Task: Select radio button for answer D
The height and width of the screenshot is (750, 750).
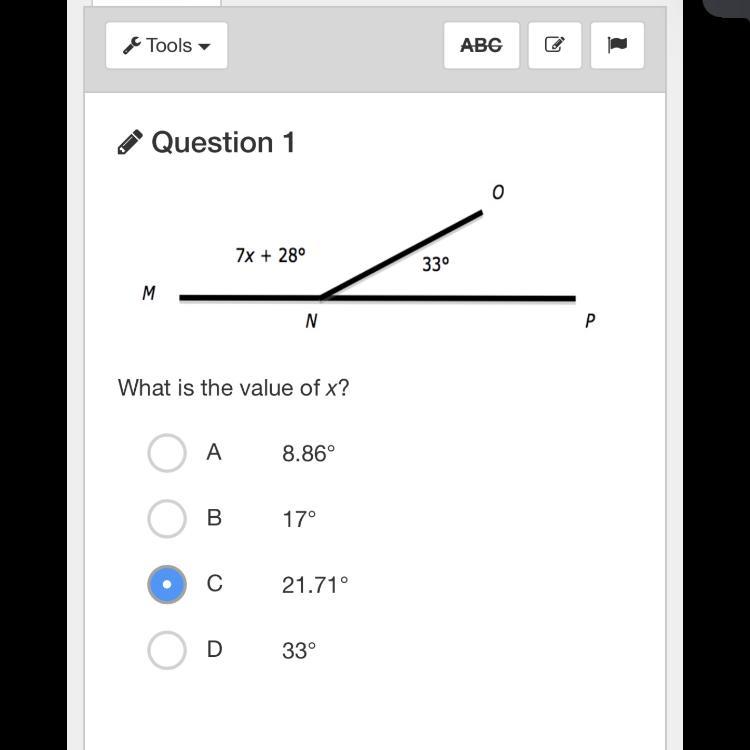Action: tap(167, 650)
